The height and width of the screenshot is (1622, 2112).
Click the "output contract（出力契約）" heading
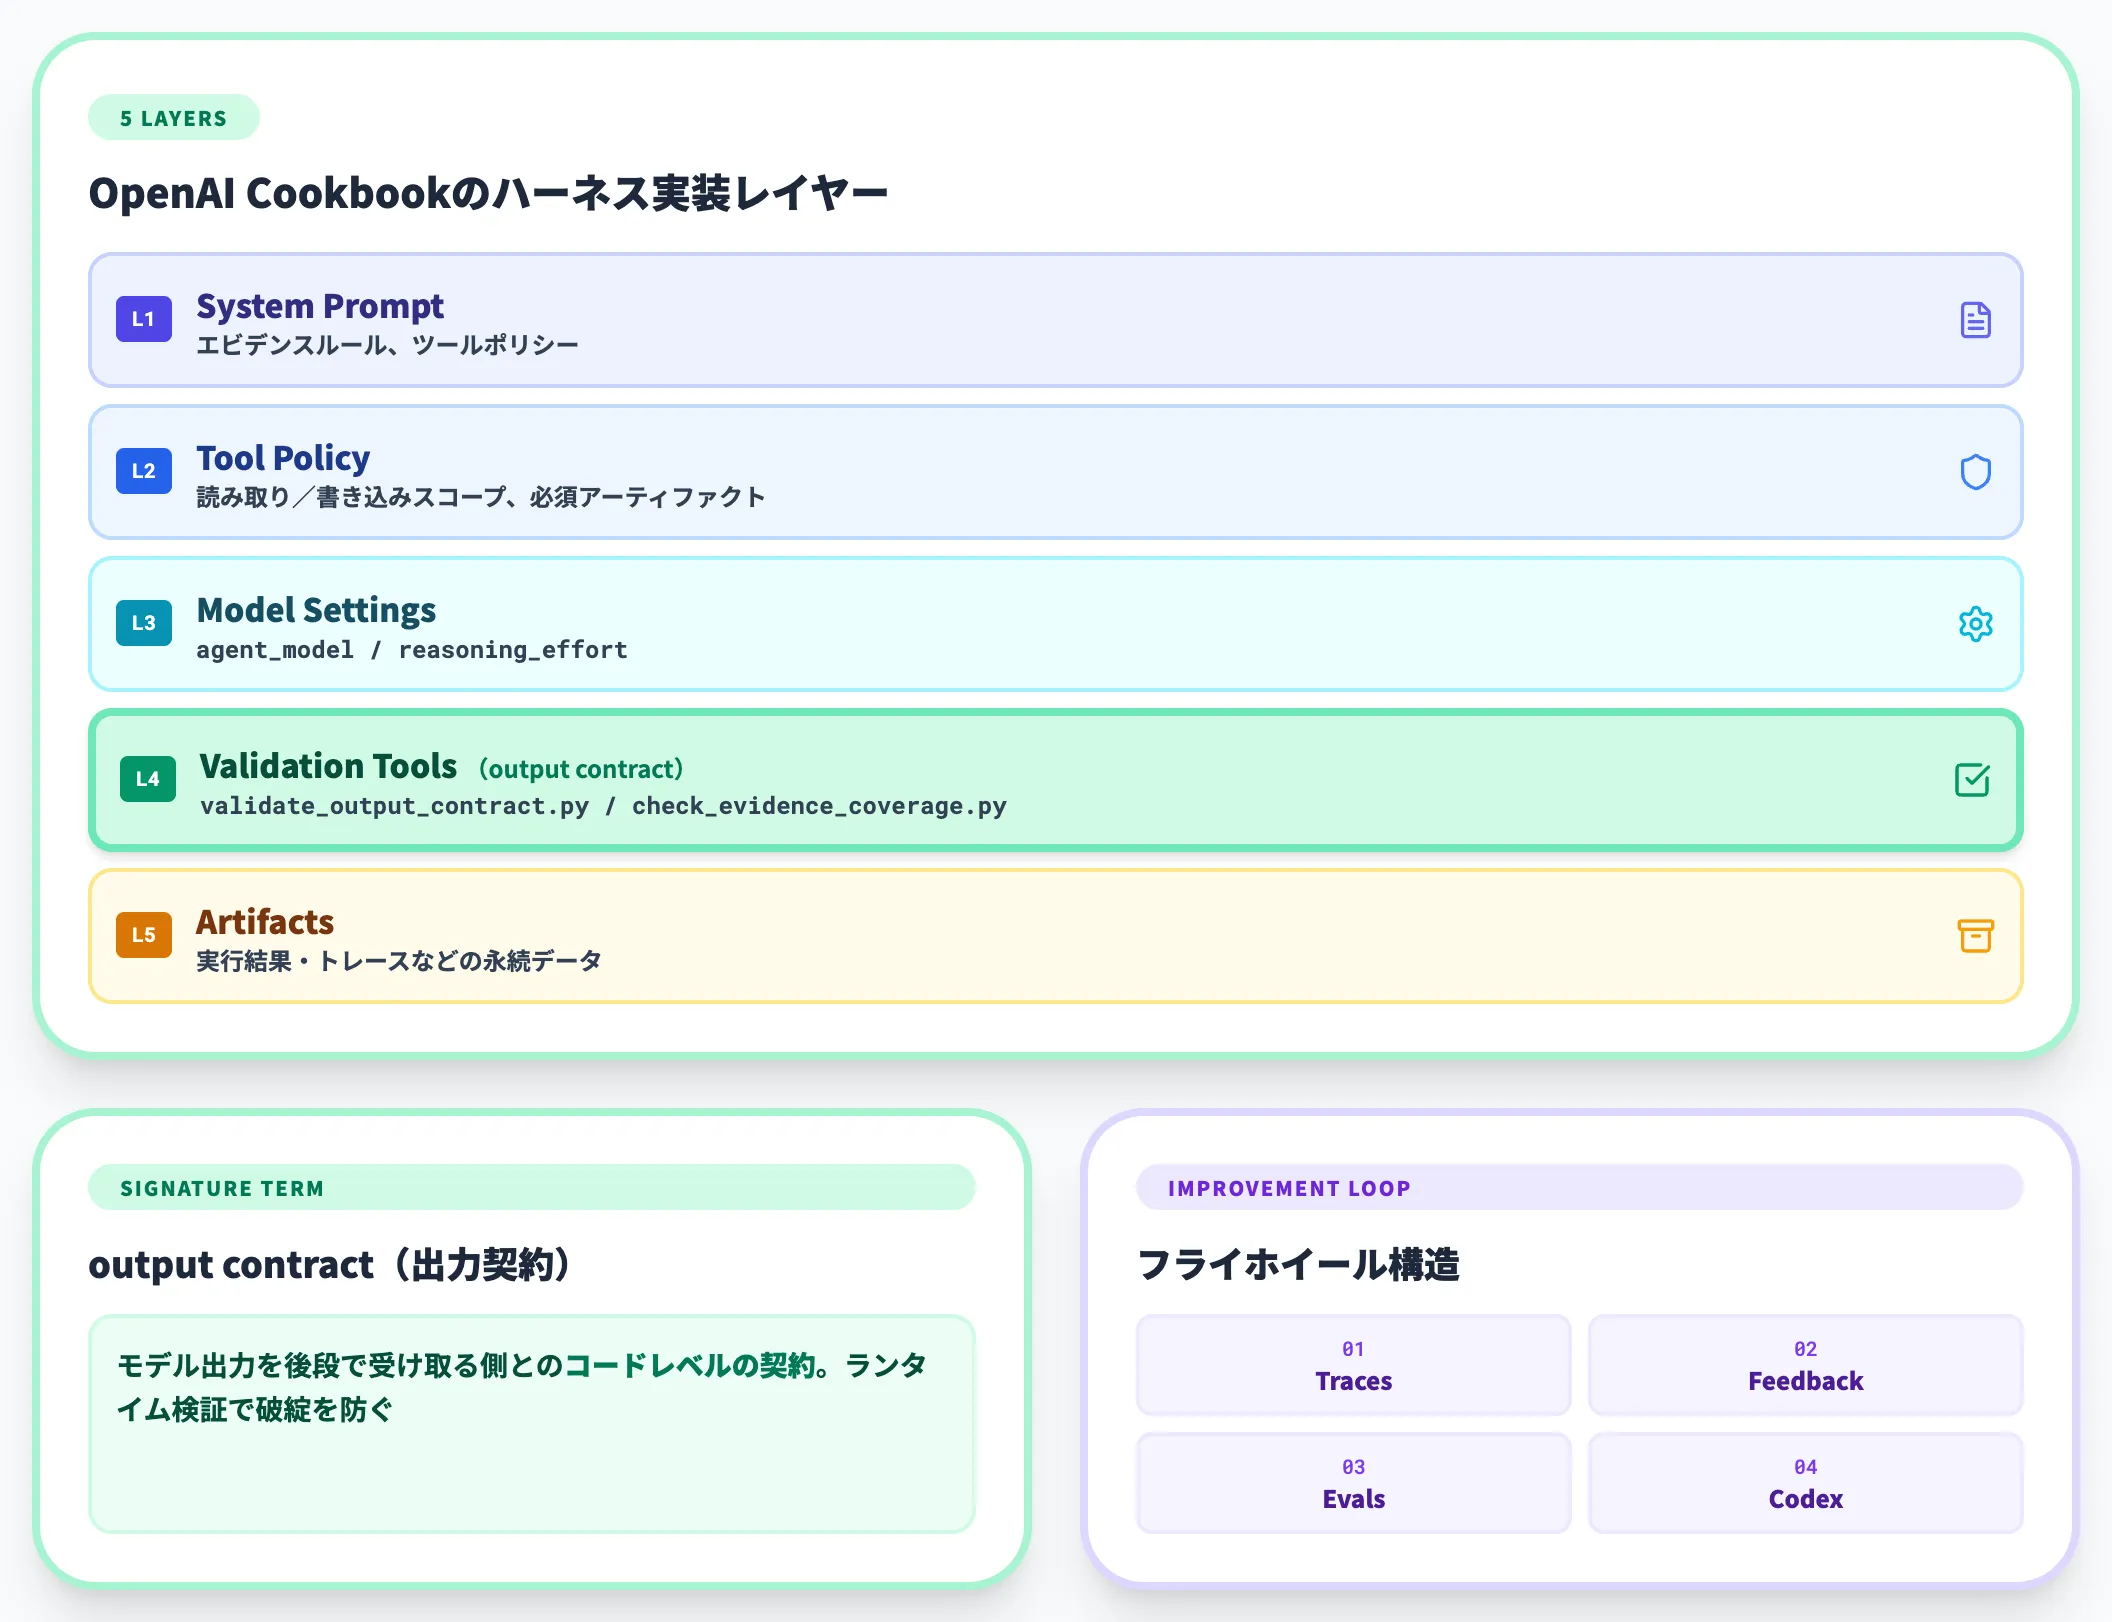click(x=330, y=1265)
